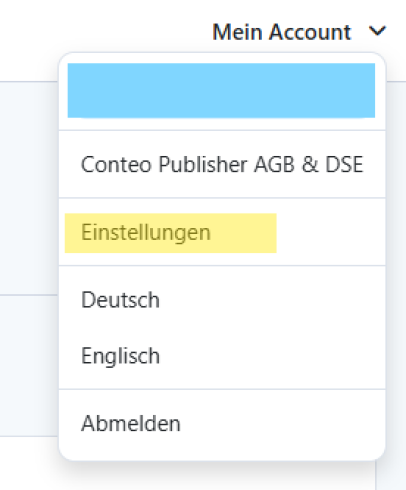The width and height of the screenshot is (406, 490).
Task: Open the user profile entry atop the menu
Action: click(x=221, y=90)
